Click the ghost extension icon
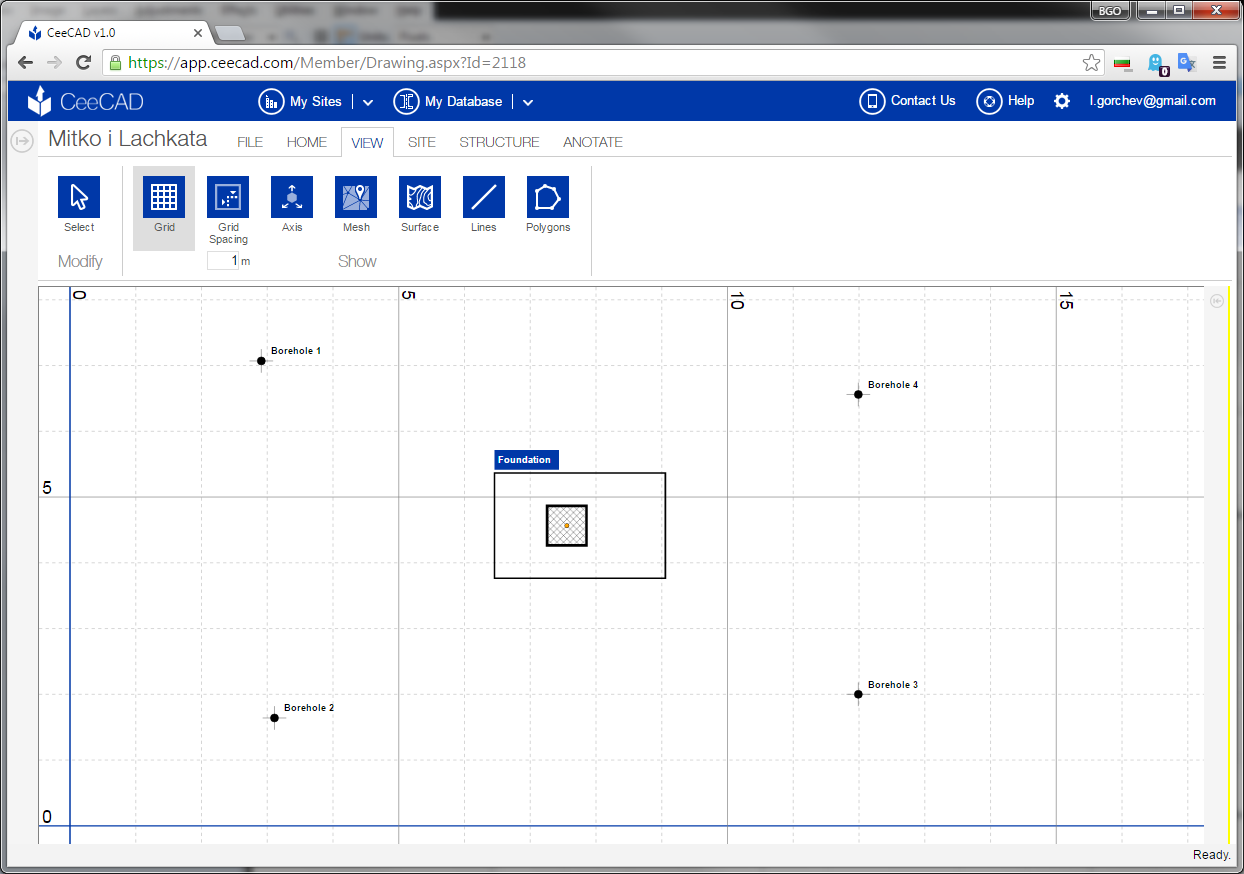Viewport: 1244px width, 874px height. (x=1157, y=64)
